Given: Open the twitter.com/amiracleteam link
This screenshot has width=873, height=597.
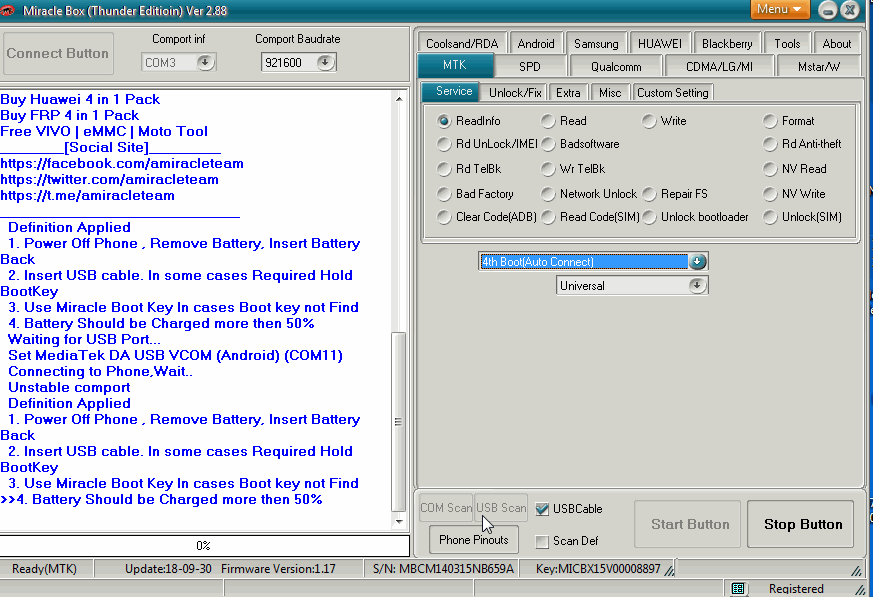Looking at the screenshot, I should [x=110, y=179].
